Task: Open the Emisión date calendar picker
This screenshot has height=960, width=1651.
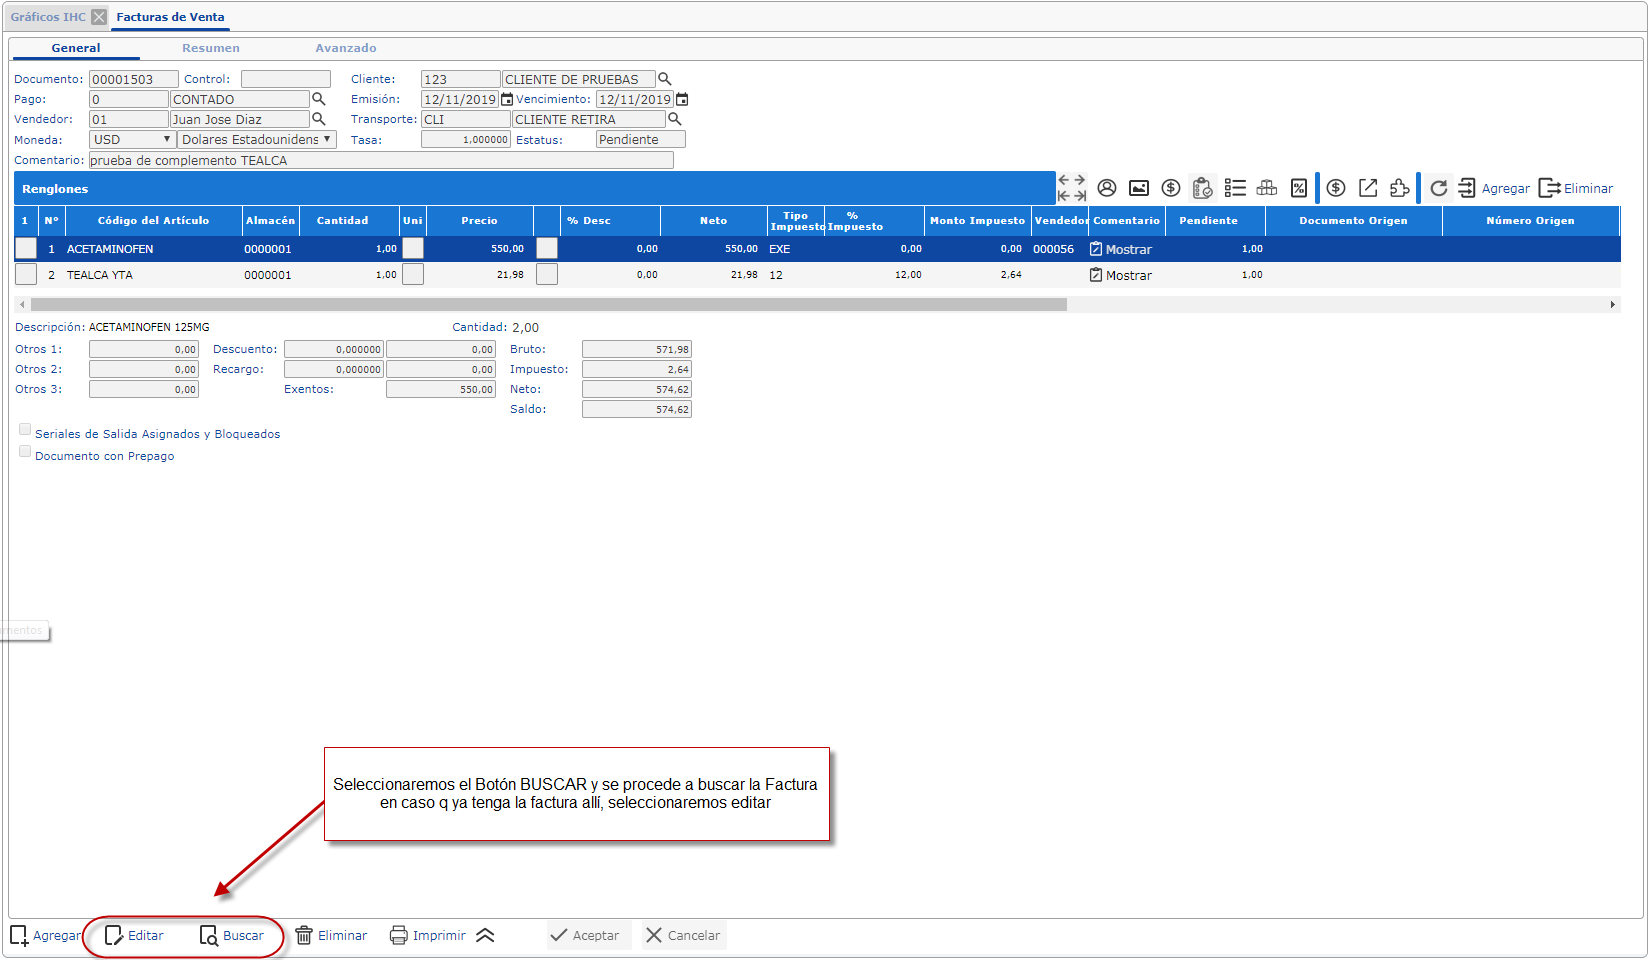Action: coord(507,99)
